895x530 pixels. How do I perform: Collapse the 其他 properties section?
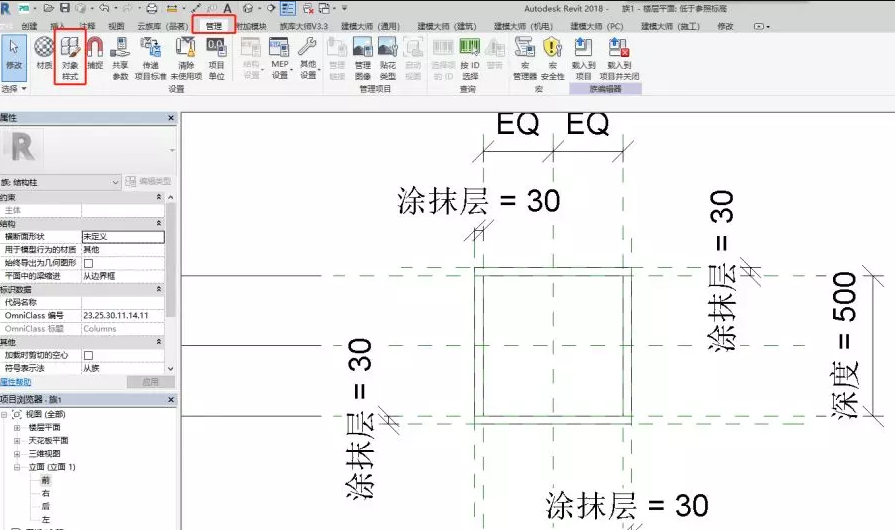(159, 342)
